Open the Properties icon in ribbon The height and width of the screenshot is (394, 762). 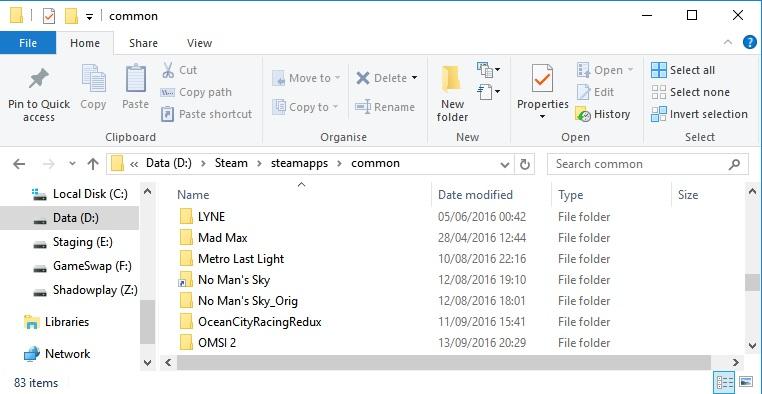pyautogui.click(x=542, y=80)
